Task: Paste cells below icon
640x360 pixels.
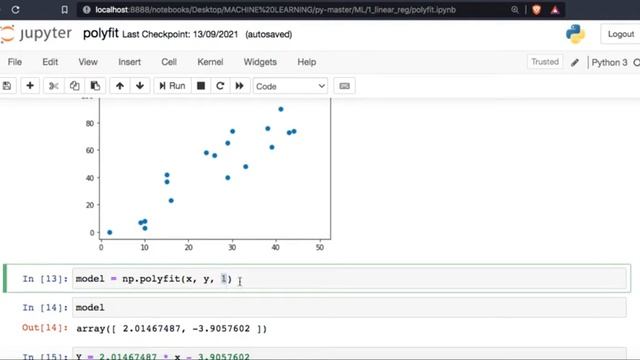Action: tap(95, 86)
